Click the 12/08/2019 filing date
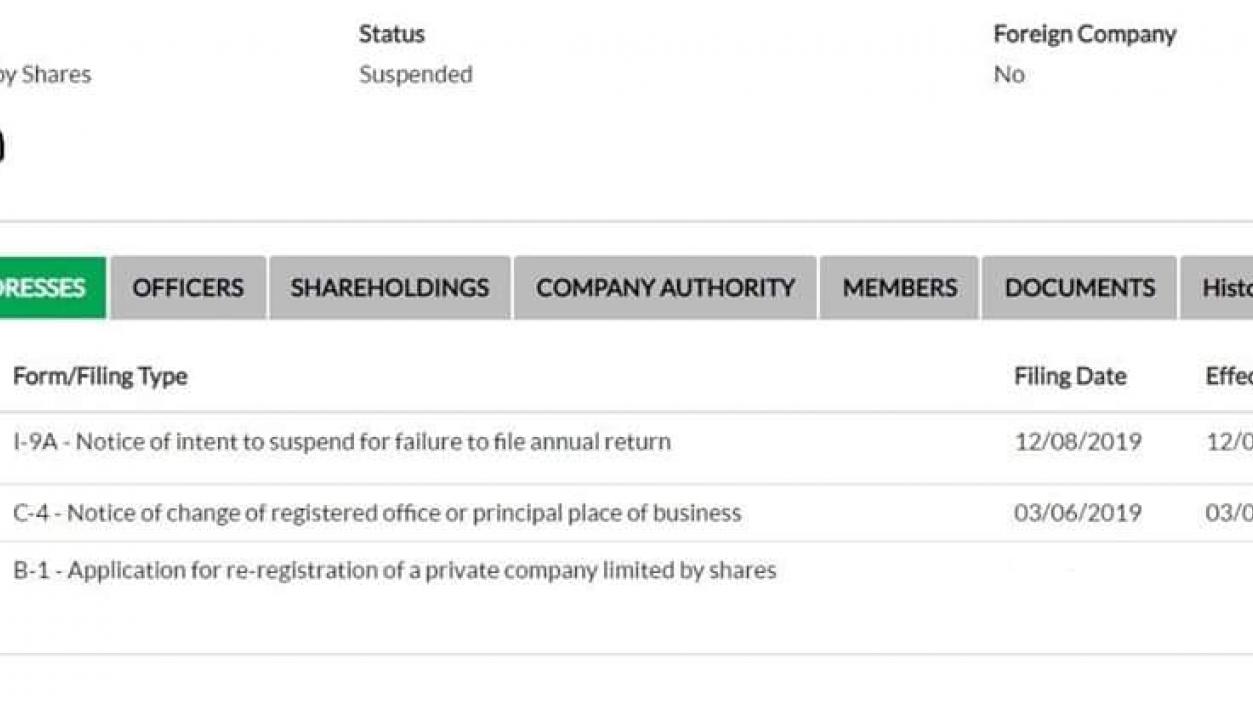Image resolution: width=1253 pixels, height=704 pixels. point(1077,442)
